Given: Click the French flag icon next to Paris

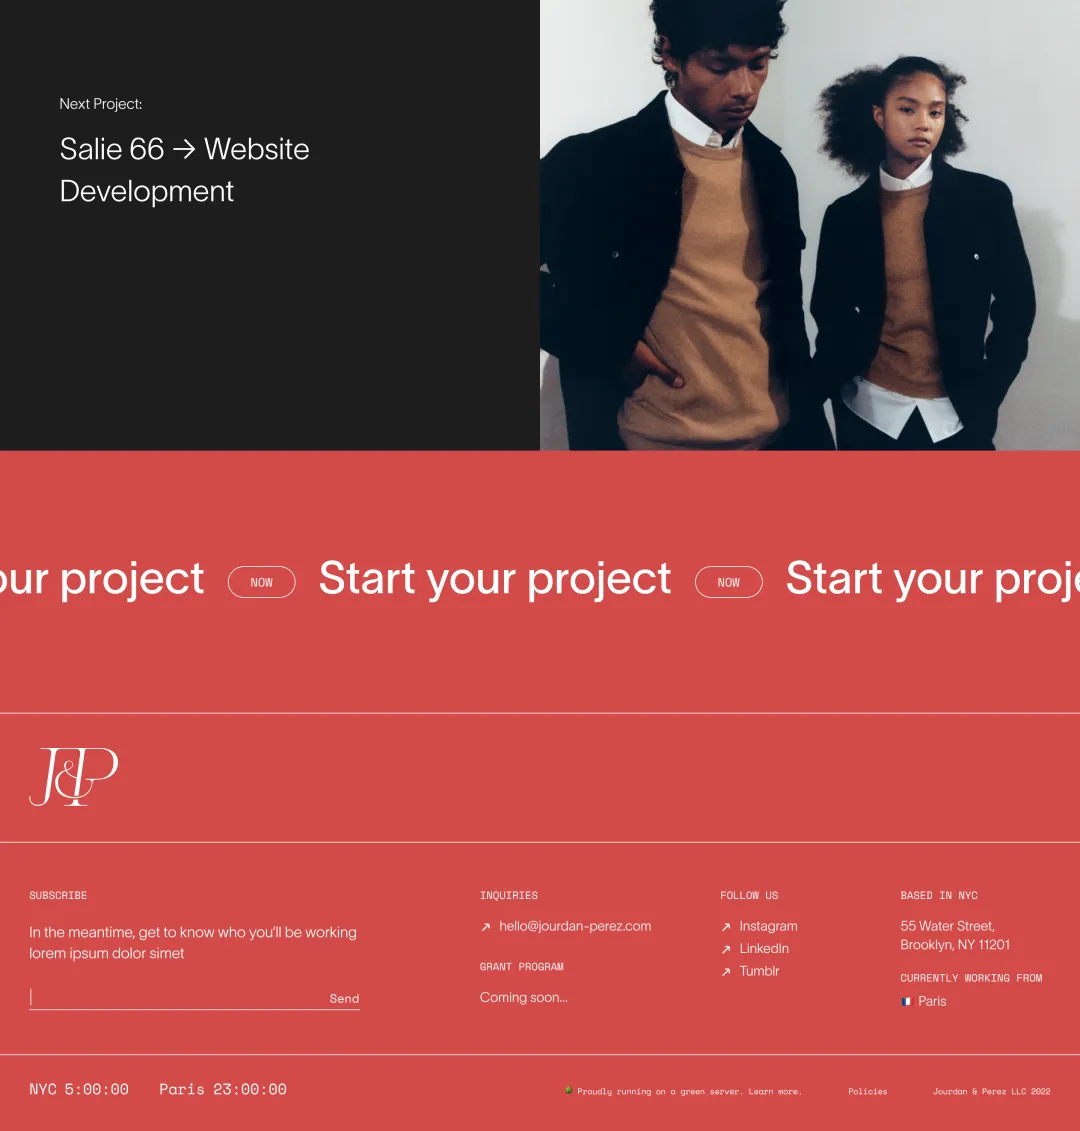Looking at the screenshot, I should coord(906,1001).
